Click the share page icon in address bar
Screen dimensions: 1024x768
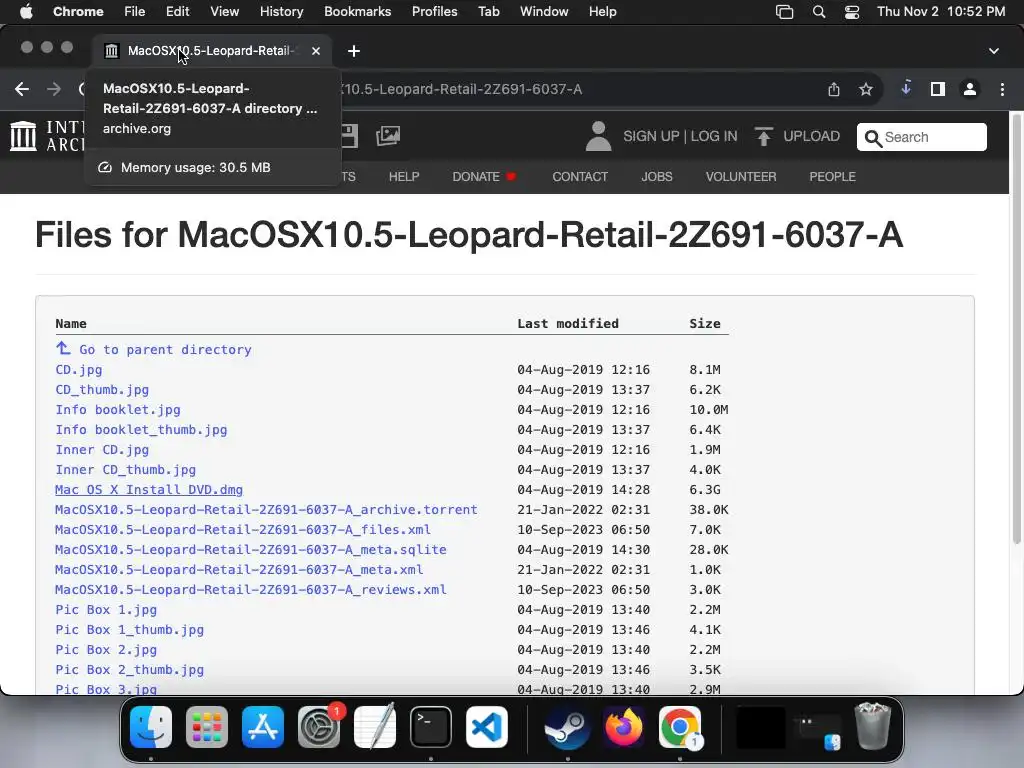coord(834,89)
